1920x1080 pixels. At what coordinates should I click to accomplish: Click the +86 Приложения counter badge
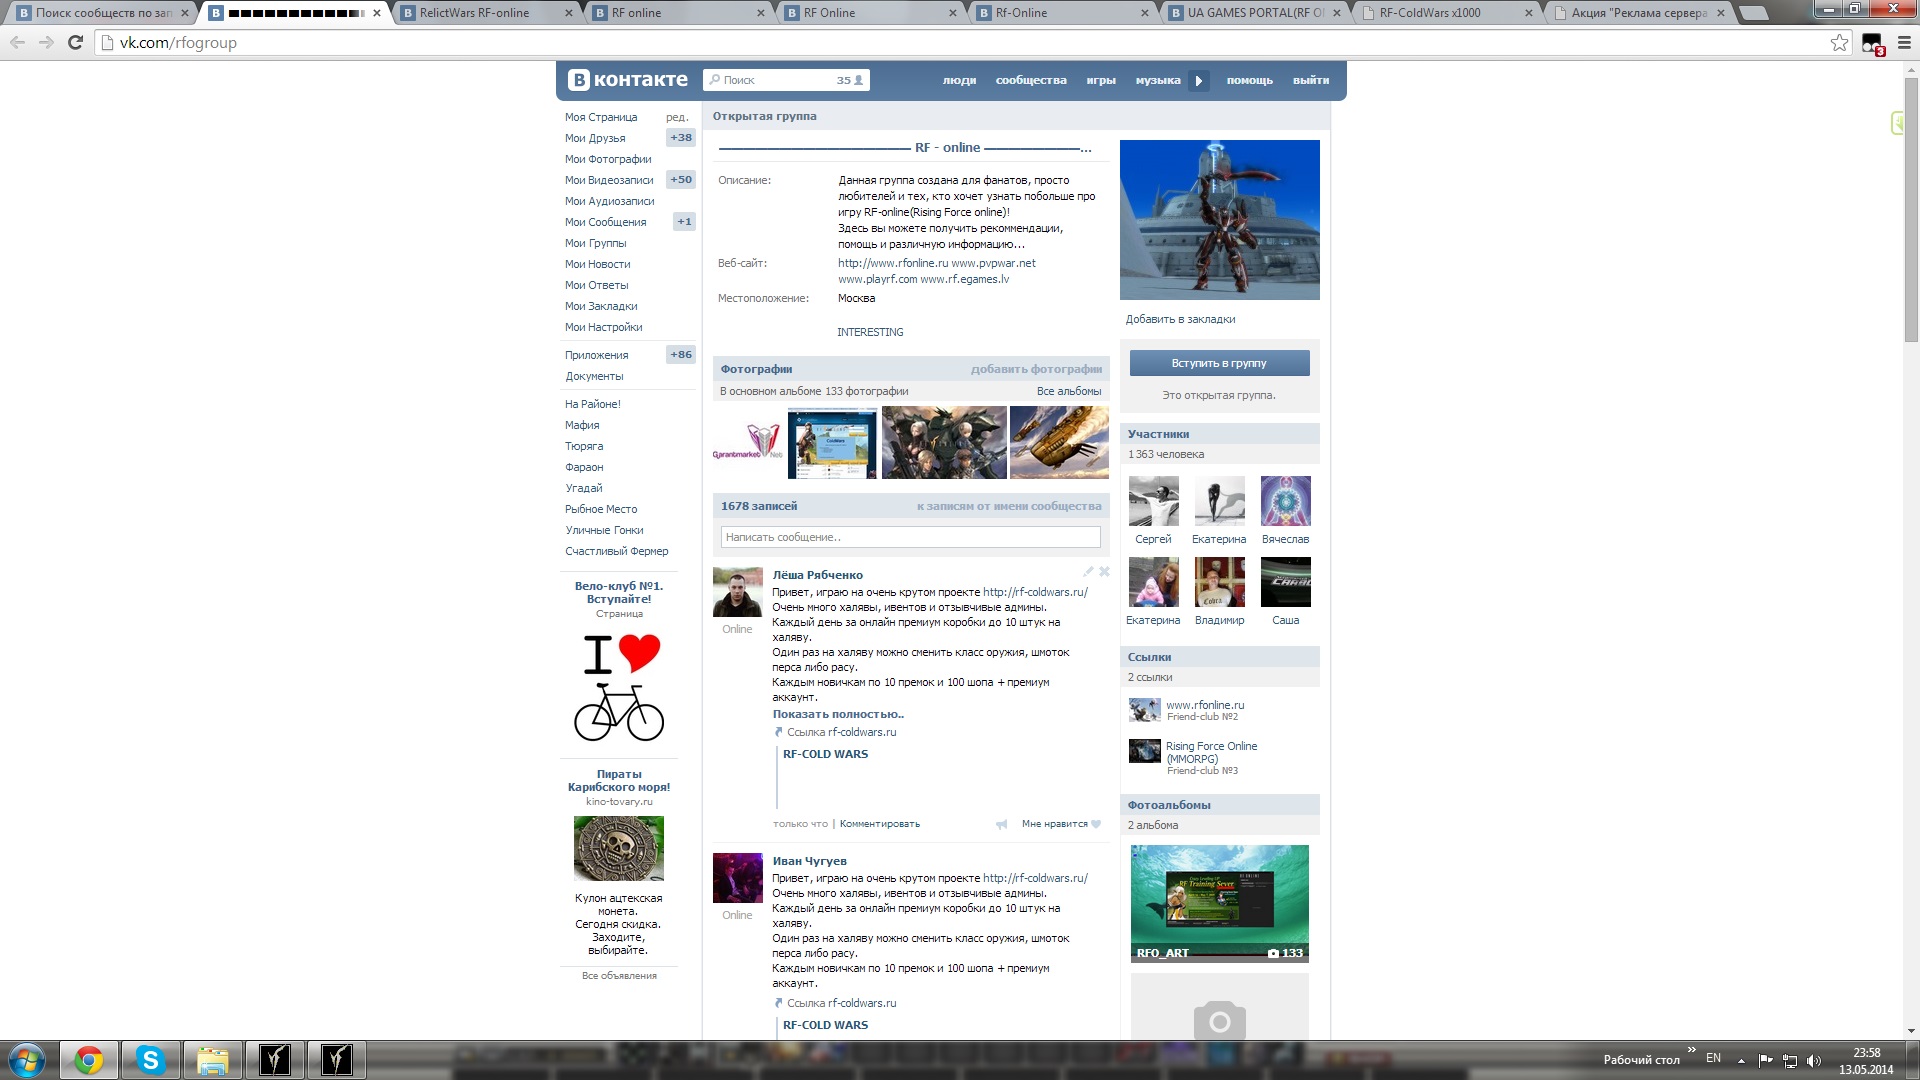(681, 355)
